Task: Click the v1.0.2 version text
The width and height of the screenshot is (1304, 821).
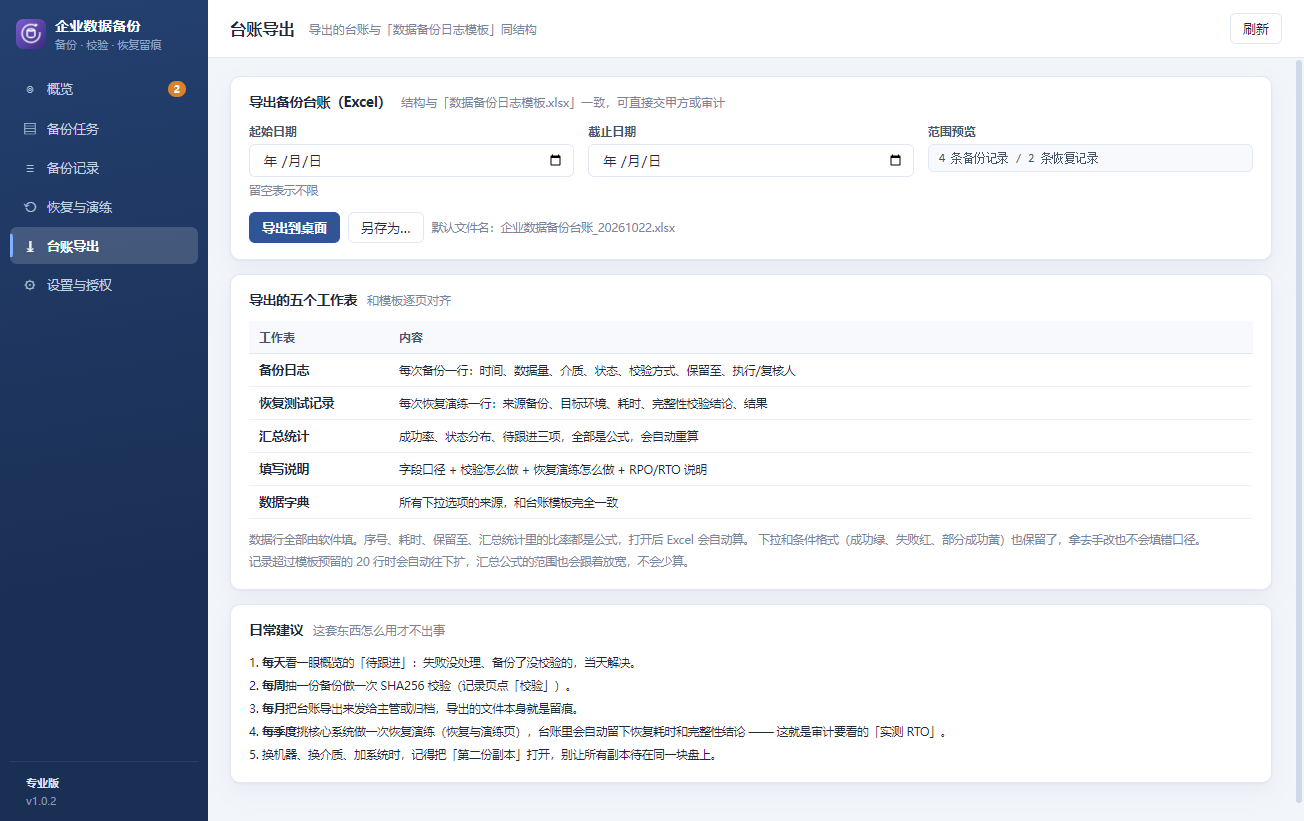Action: [x=41, y=801]
